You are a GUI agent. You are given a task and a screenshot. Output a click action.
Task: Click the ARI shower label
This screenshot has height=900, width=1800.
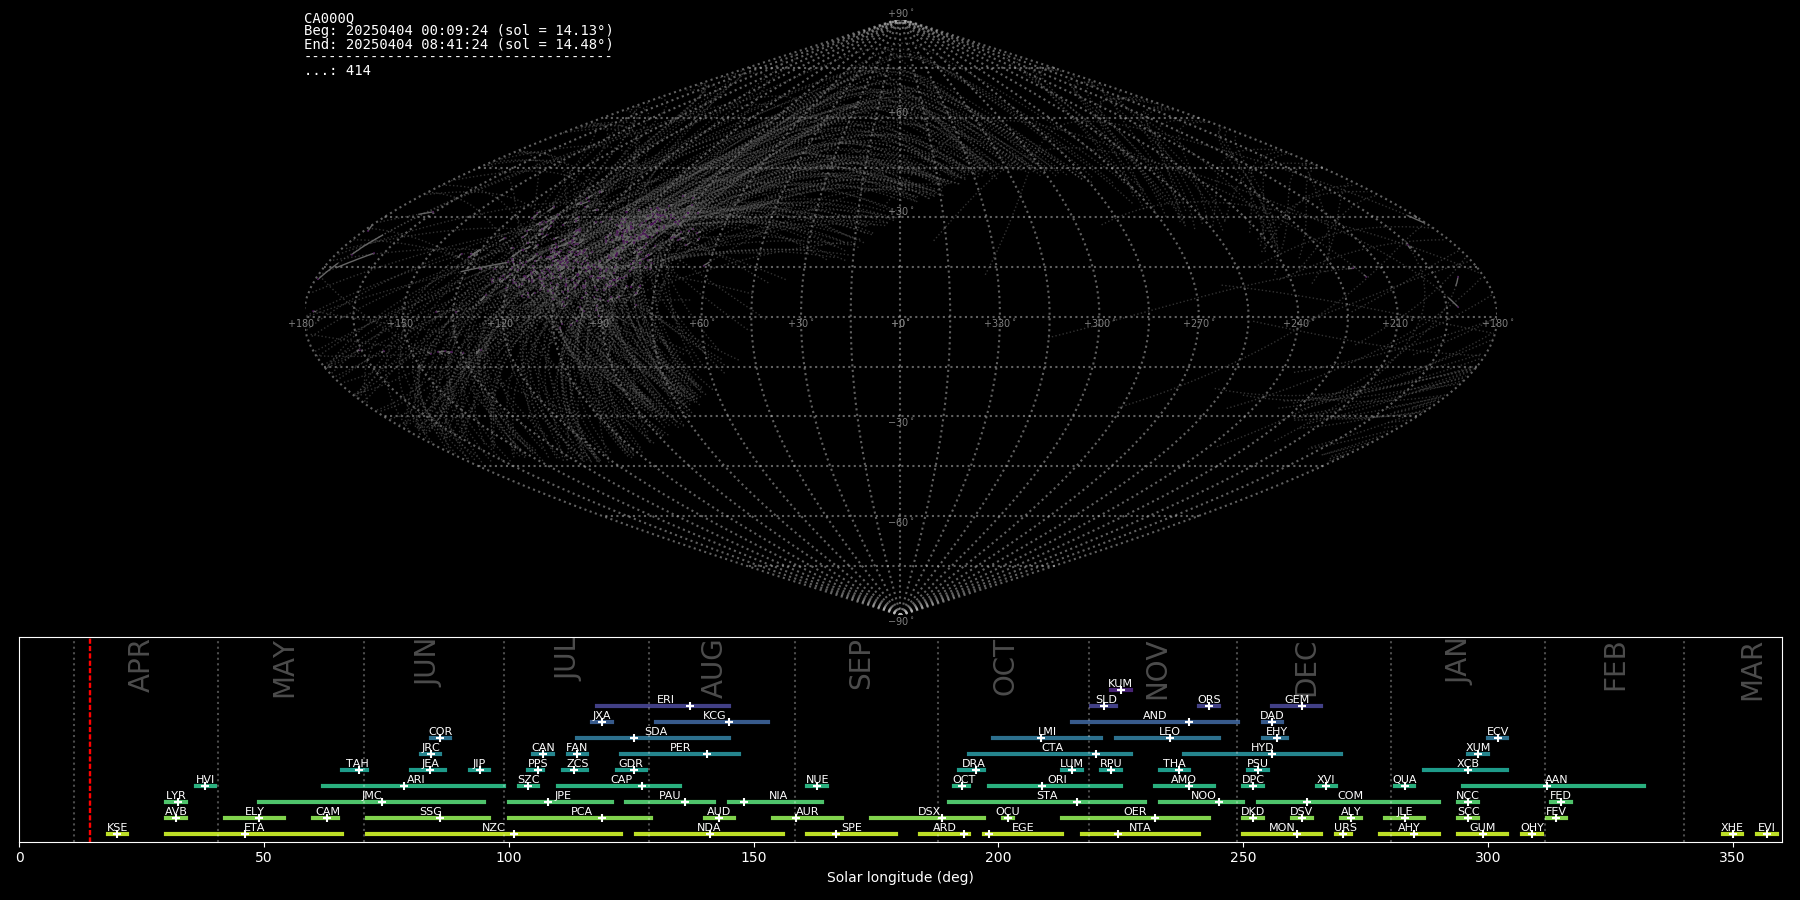click(415, 780)
